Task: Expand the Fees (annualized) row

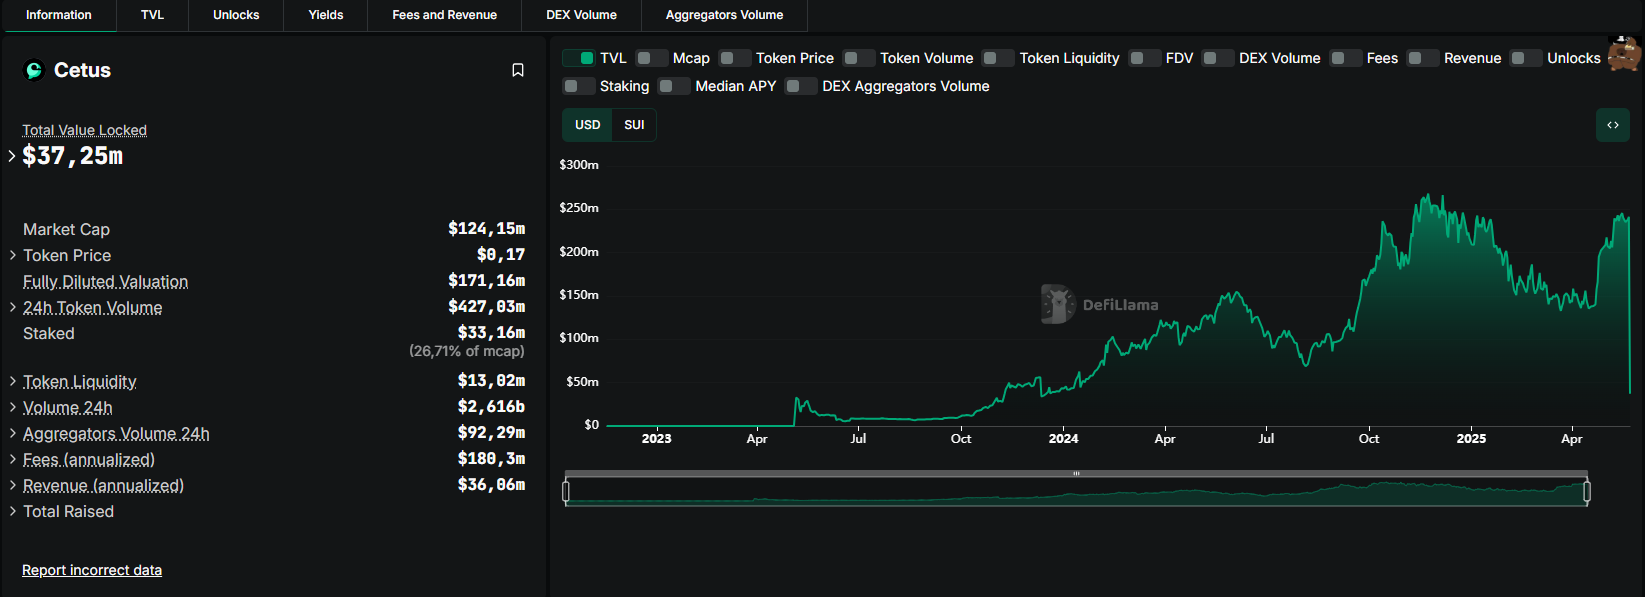Action: (x=13, y=459)
